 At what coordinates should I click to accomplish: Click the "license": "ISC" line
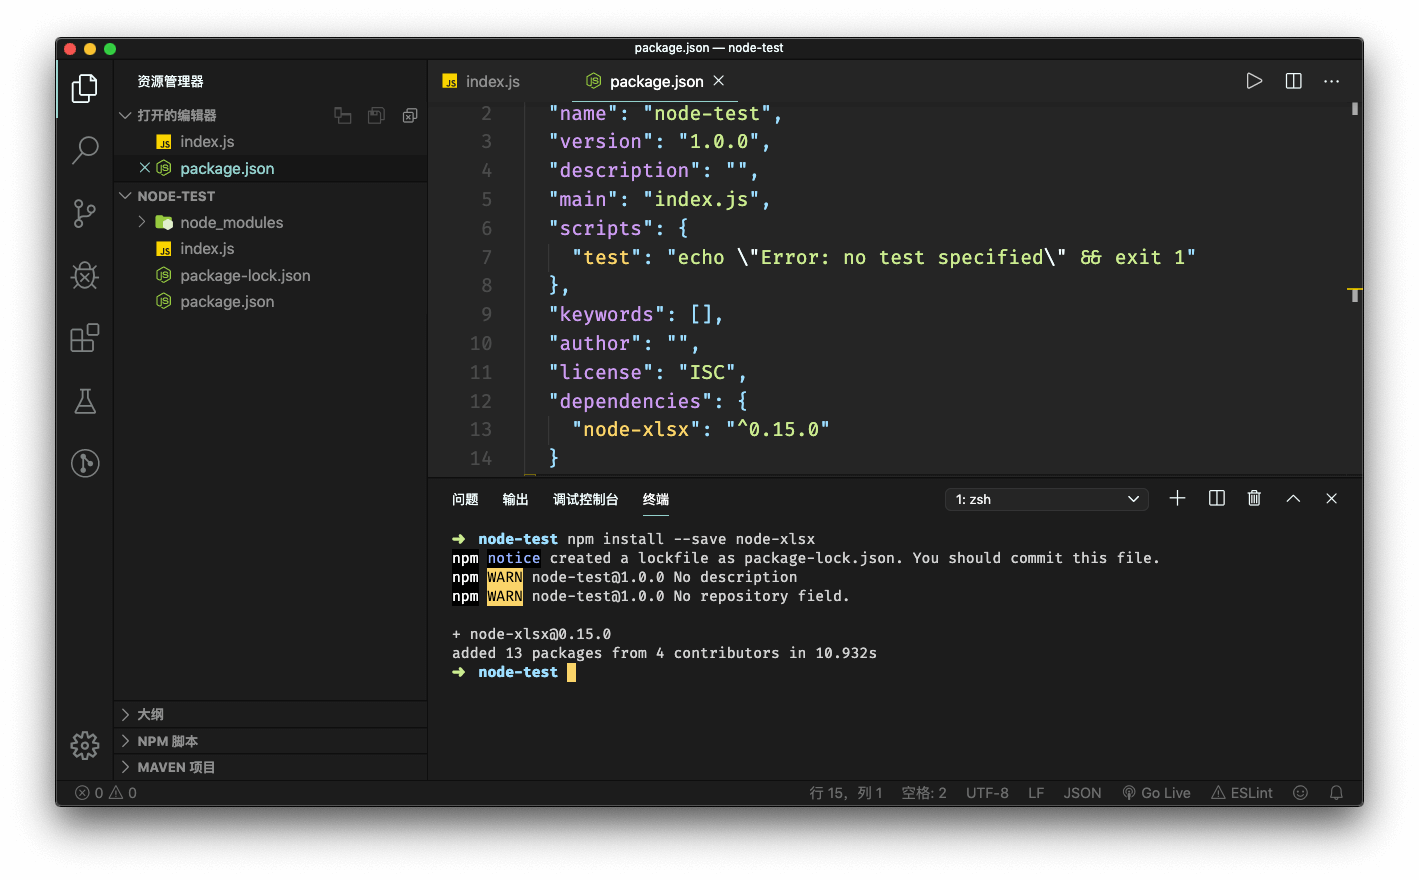click(x=647, y=372)
